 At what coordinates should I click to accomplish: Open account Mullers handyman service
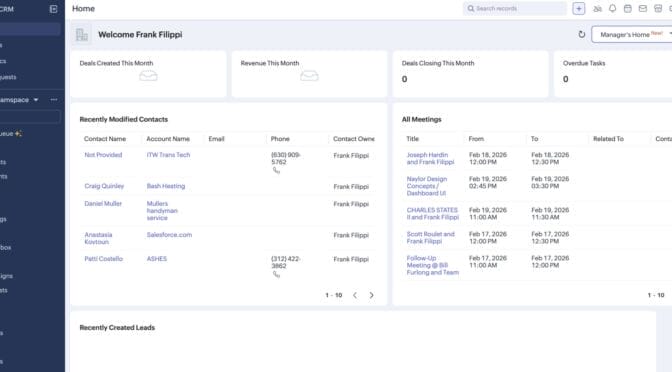(162, 210)
